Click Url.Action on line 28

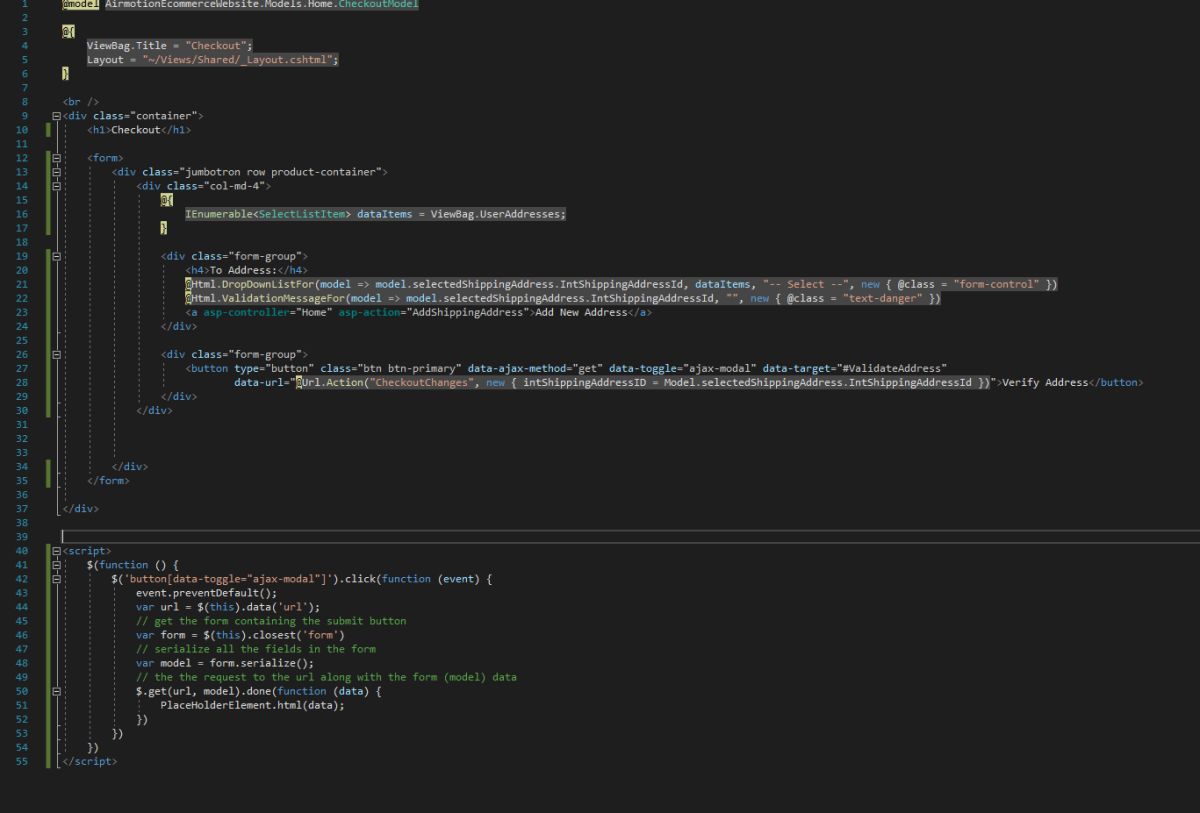pyautogui.click(x=332, y=382)
